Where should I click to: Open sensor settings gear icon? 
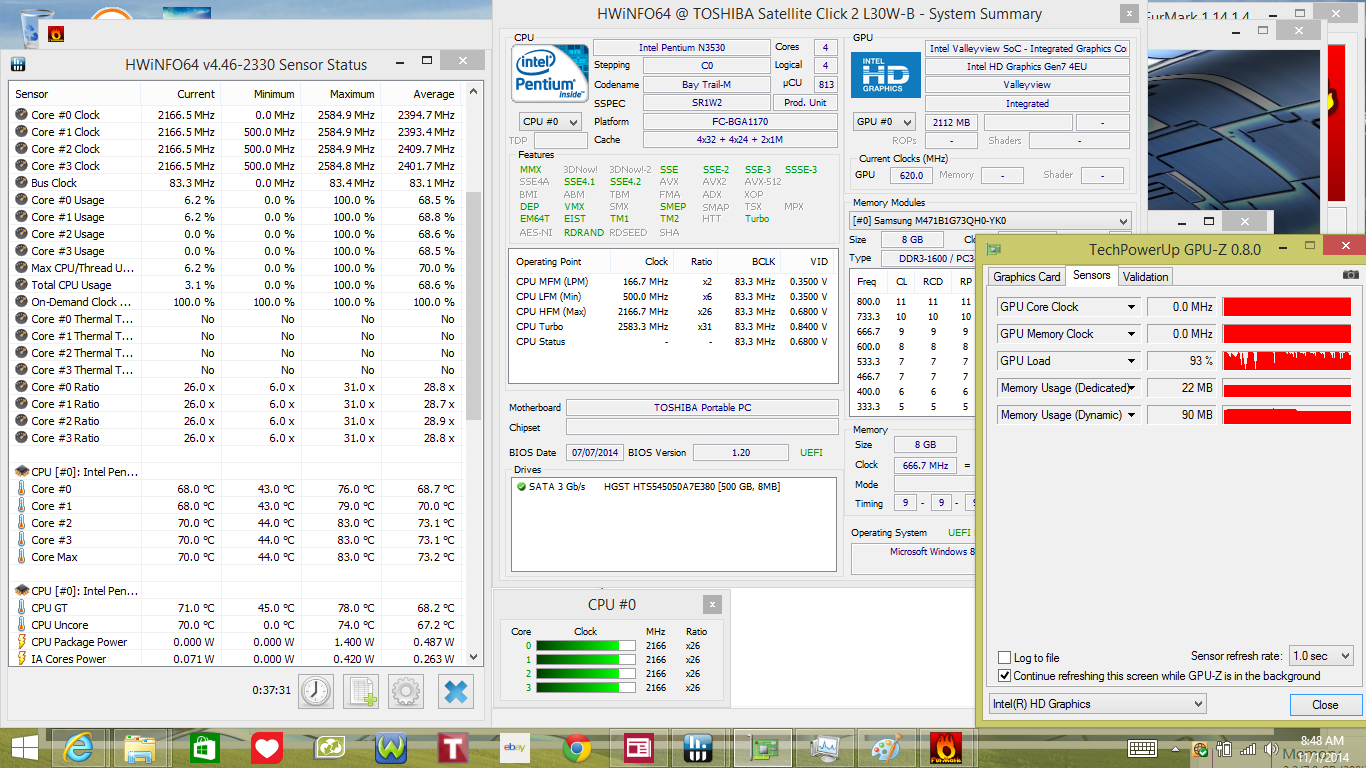(x=407, y=691)
